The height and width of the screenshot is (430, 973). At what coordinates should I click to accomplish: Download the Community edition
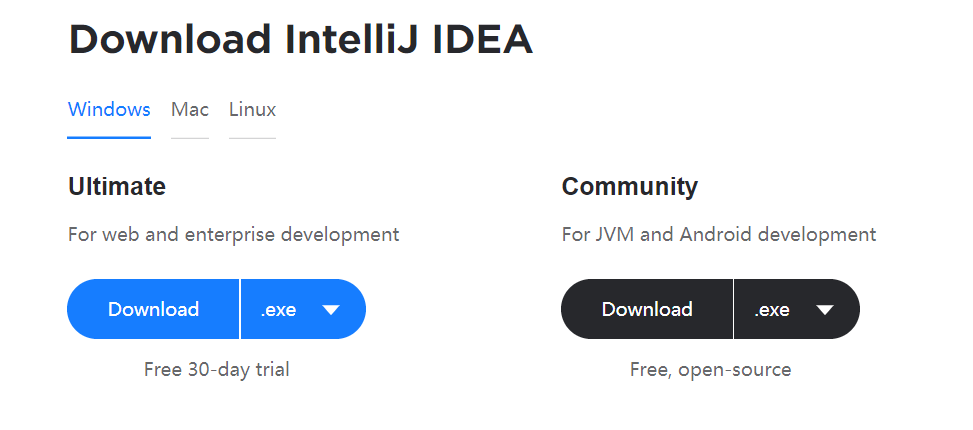647,310
